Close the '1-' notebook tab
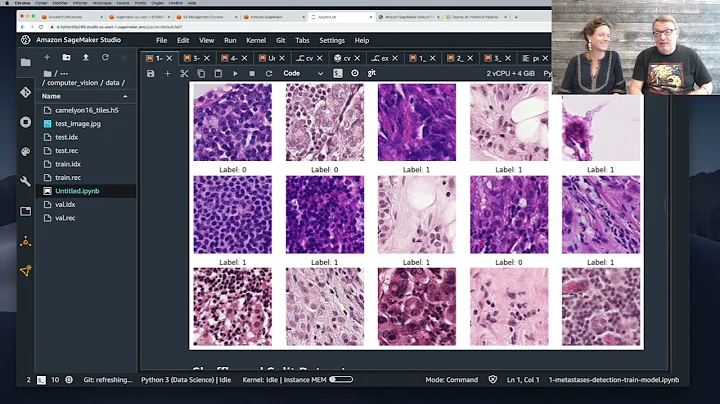This screenshot has height=404, width=720. click(169, 58)
